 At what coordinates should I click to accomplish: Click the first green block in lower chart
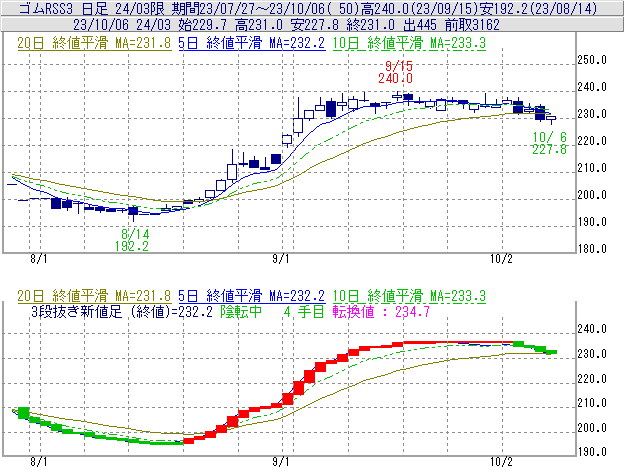24,413
